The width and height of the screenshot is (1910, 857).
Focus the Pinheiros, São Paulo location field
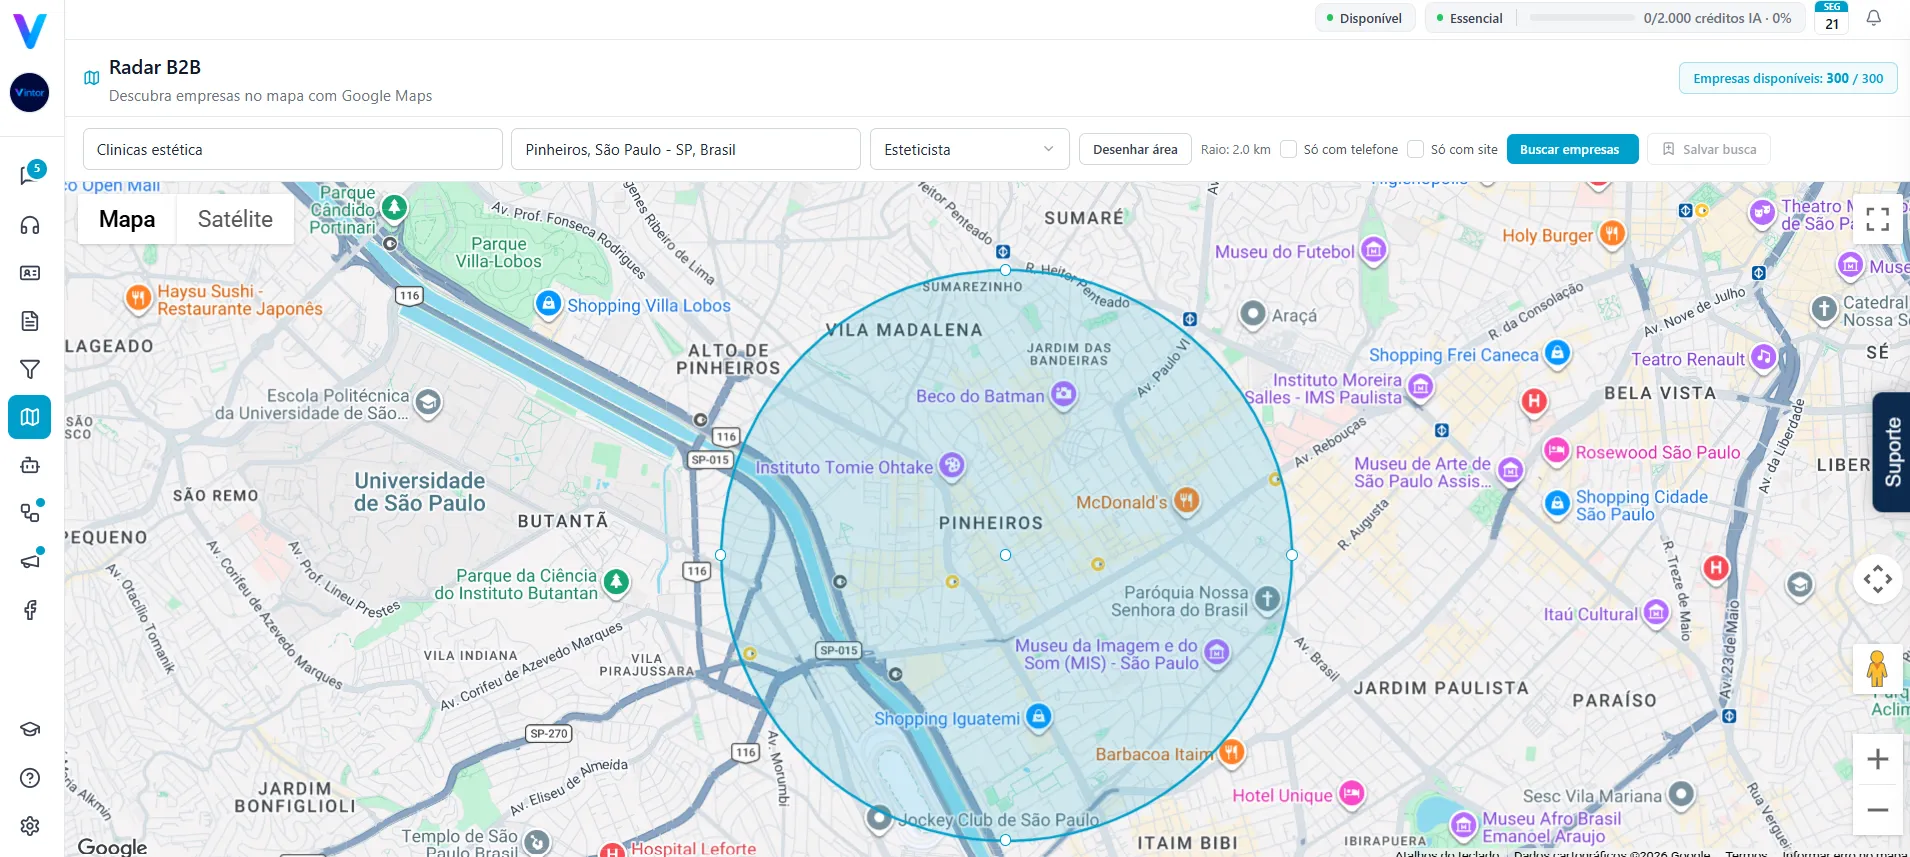(x=685, y=149)
